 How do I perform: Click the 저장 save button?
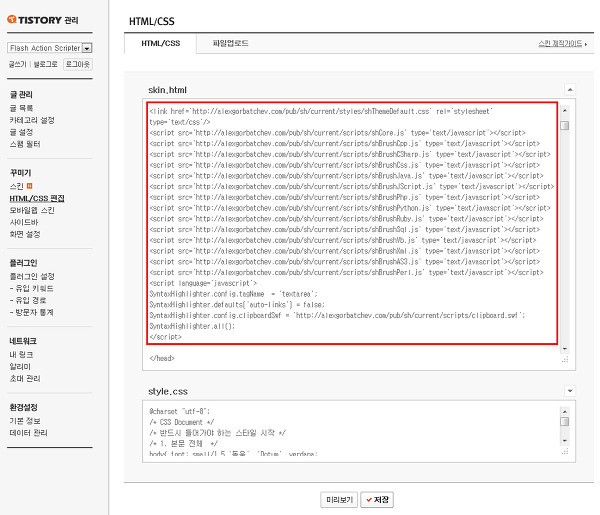(377, 500)
